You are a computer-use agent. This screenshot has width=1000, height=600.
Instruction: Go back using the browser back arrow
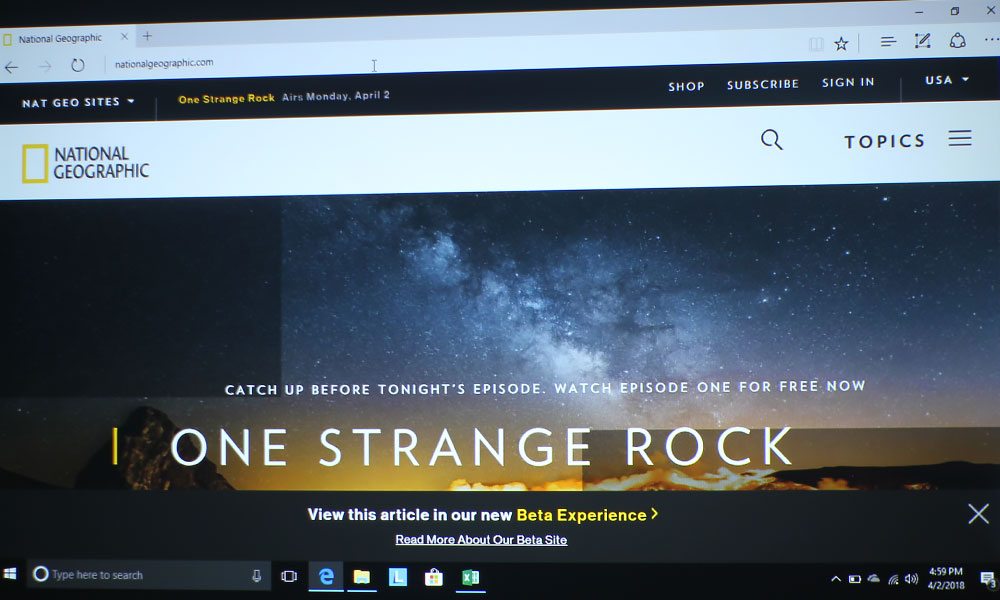point(11,67)
